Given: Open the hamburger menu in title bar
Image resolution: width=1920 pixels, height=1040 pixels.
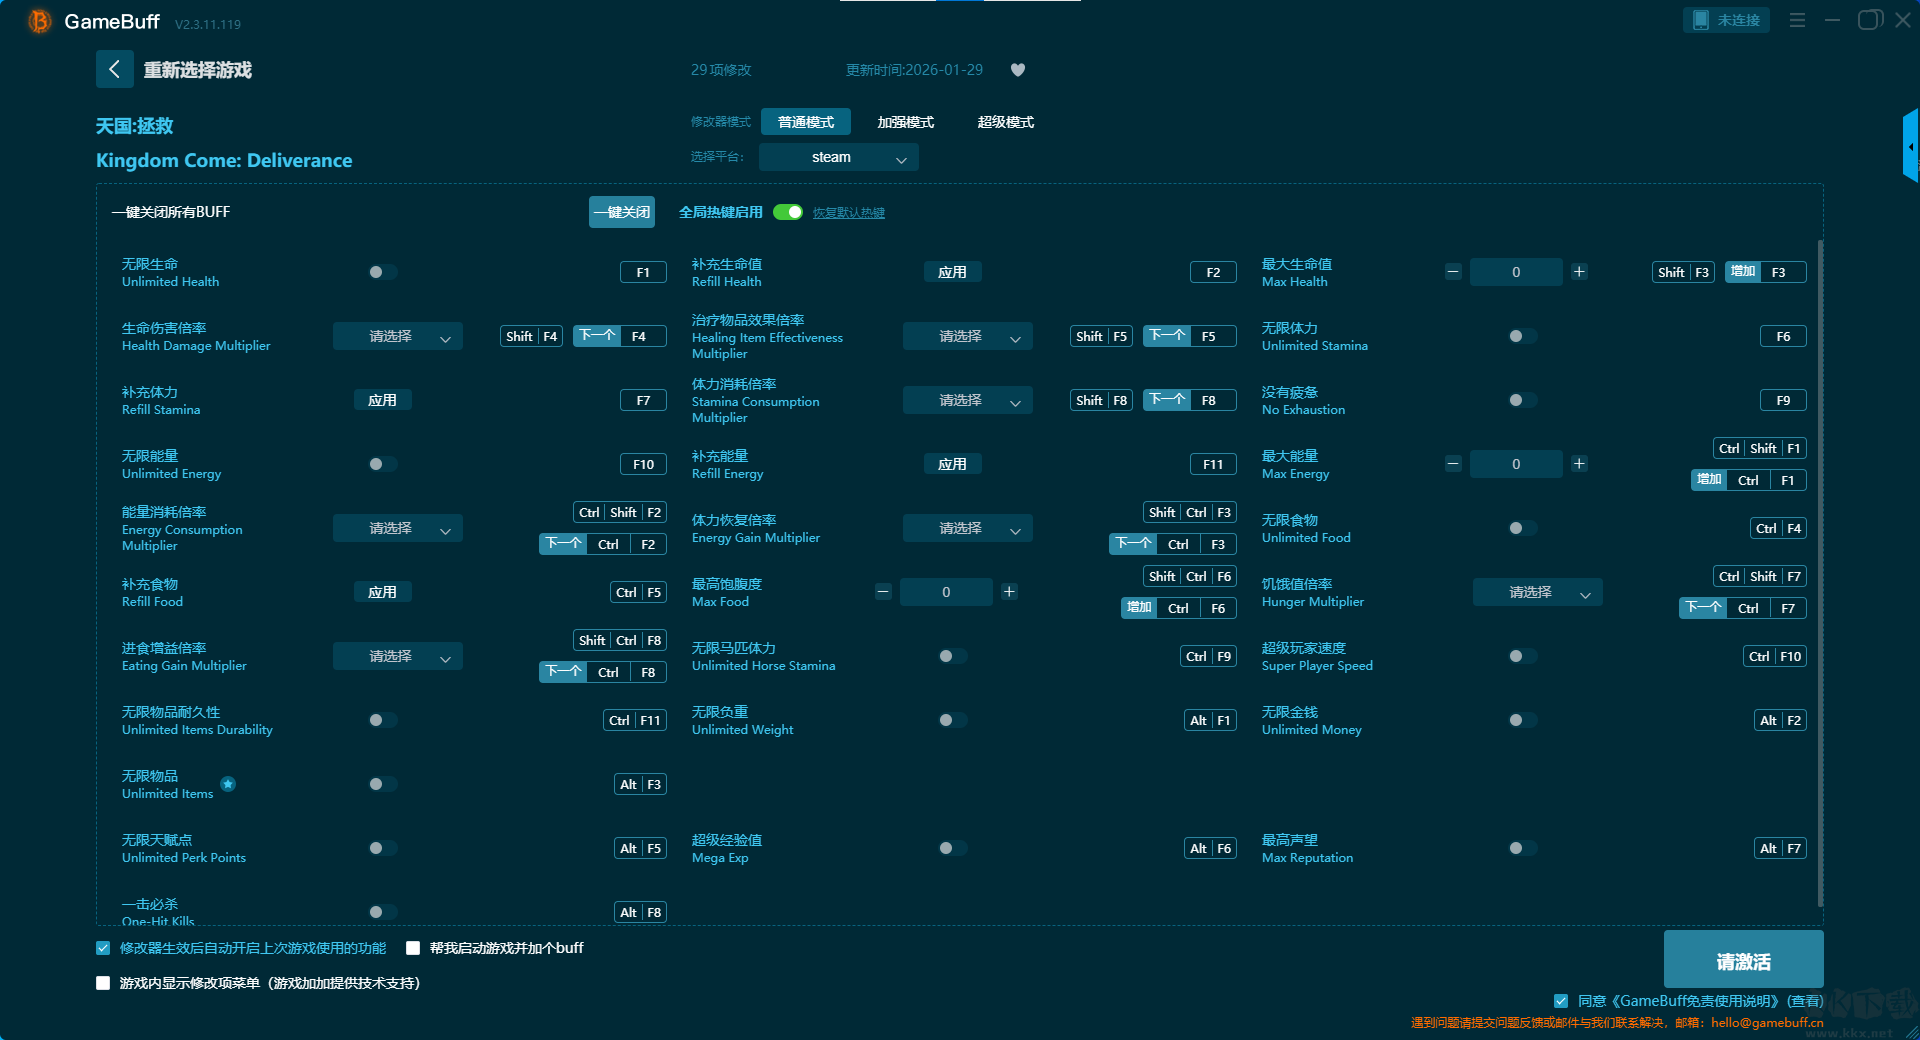Looking at the screenshot, I should pyautogui.click(x=1797, y=20).
